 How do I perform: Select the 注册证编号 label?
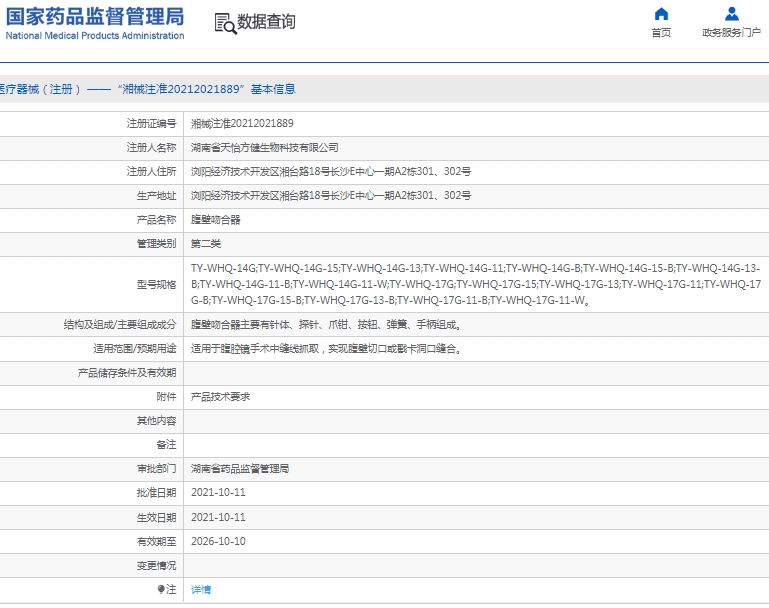[152, 124]
